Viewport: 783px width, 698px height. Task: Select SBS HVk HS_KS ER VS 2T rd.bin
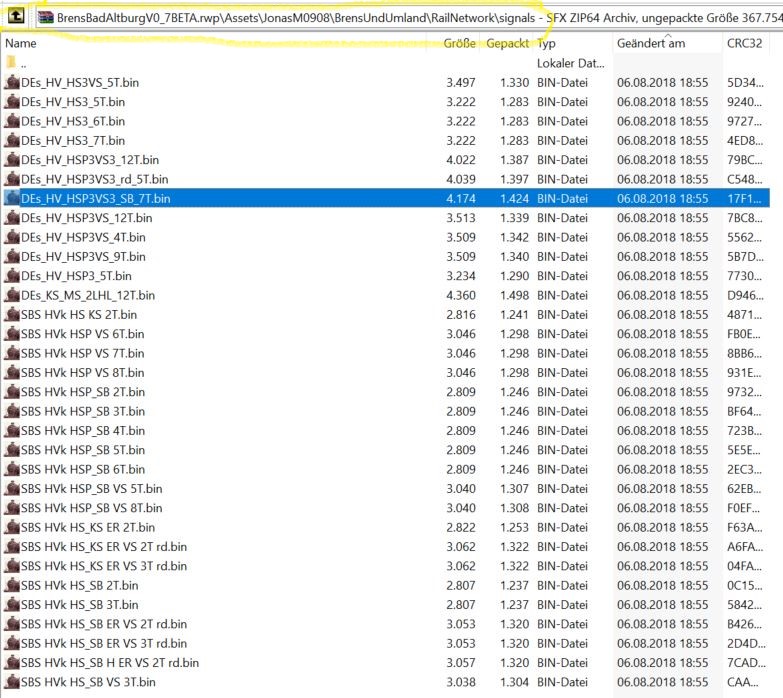[x=386, y=547]
